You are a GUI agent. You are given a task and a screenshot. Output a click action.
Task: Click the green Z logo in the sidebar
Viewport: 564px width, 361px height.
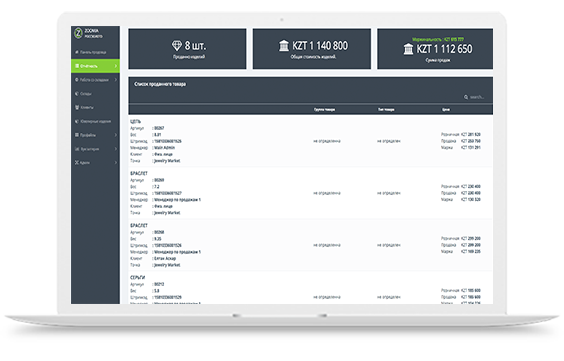pyautogui.click(x=78, y=33)
